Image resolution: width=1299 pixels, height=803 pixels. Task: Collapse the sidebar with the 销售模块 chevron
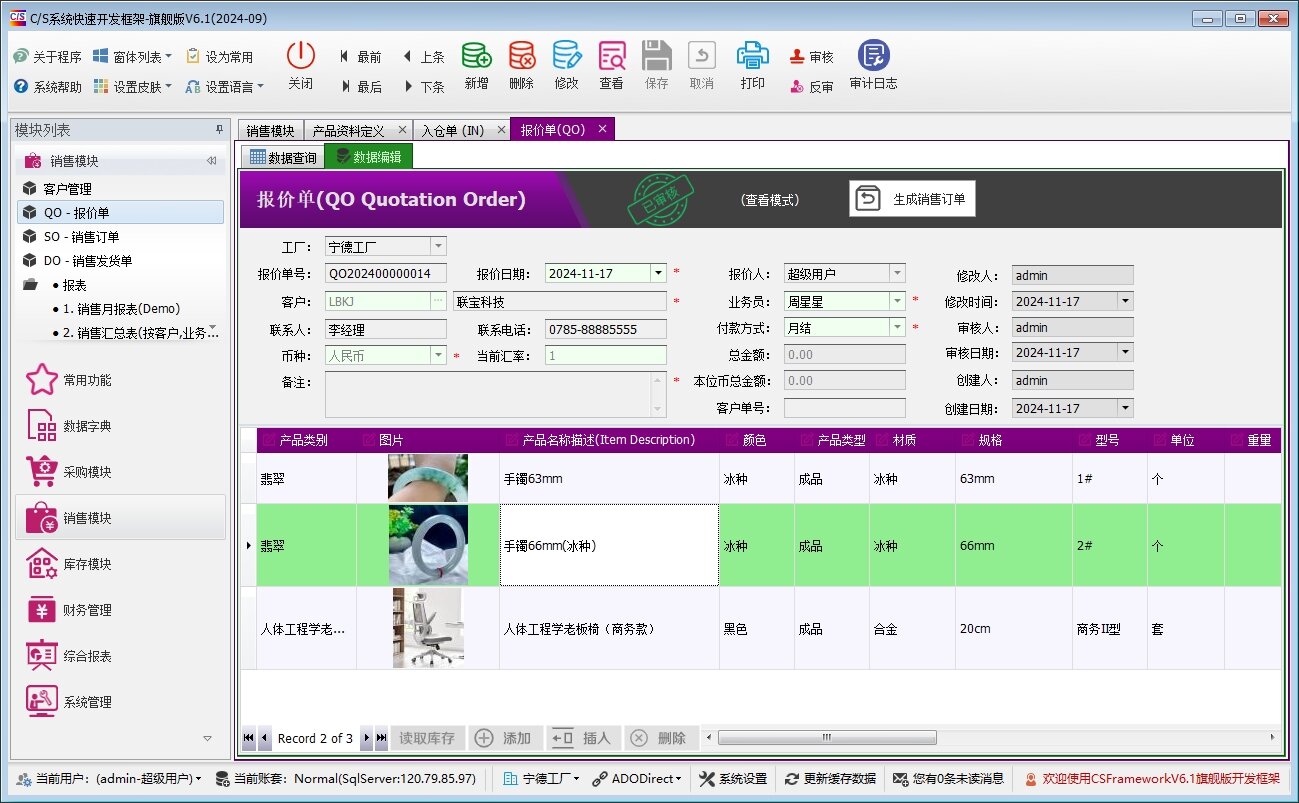tap(212, 158)
